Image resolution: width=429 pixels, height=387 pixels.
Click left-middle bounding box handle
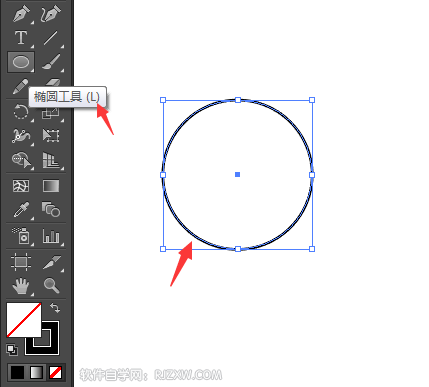click(163, 175)
